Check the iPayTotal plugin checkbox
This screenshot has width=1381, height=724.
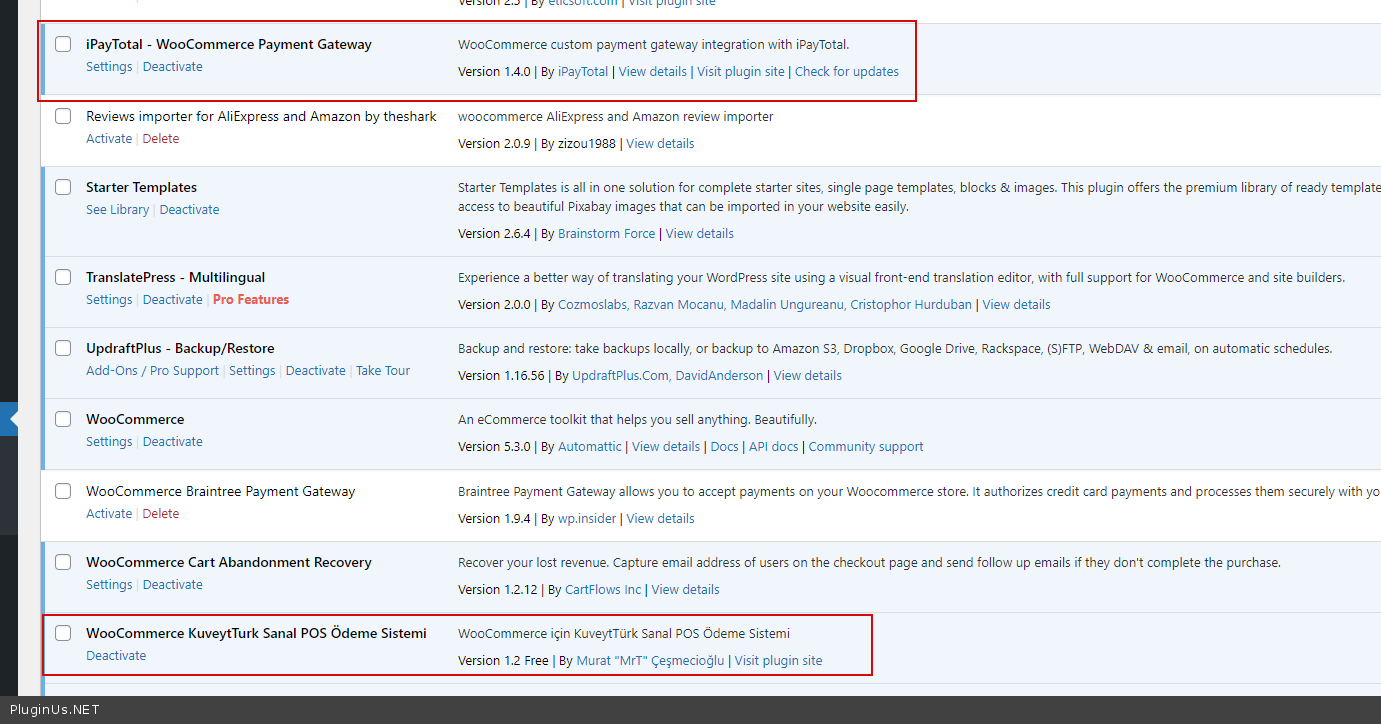(x=63, y=44)
